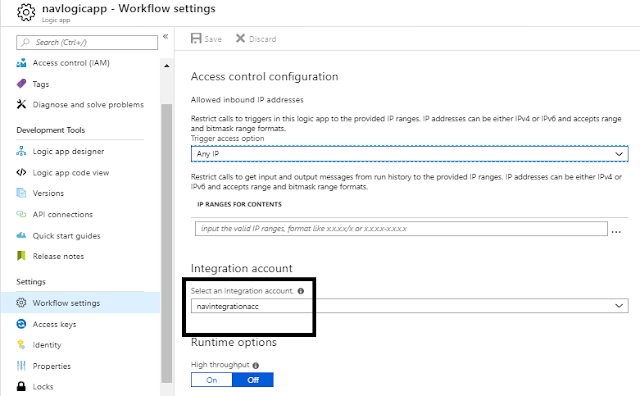This screenshot has width=640, height=396.
Task: Click the Access keys icon
Action: pyautogui.click(x=21, y=324)
